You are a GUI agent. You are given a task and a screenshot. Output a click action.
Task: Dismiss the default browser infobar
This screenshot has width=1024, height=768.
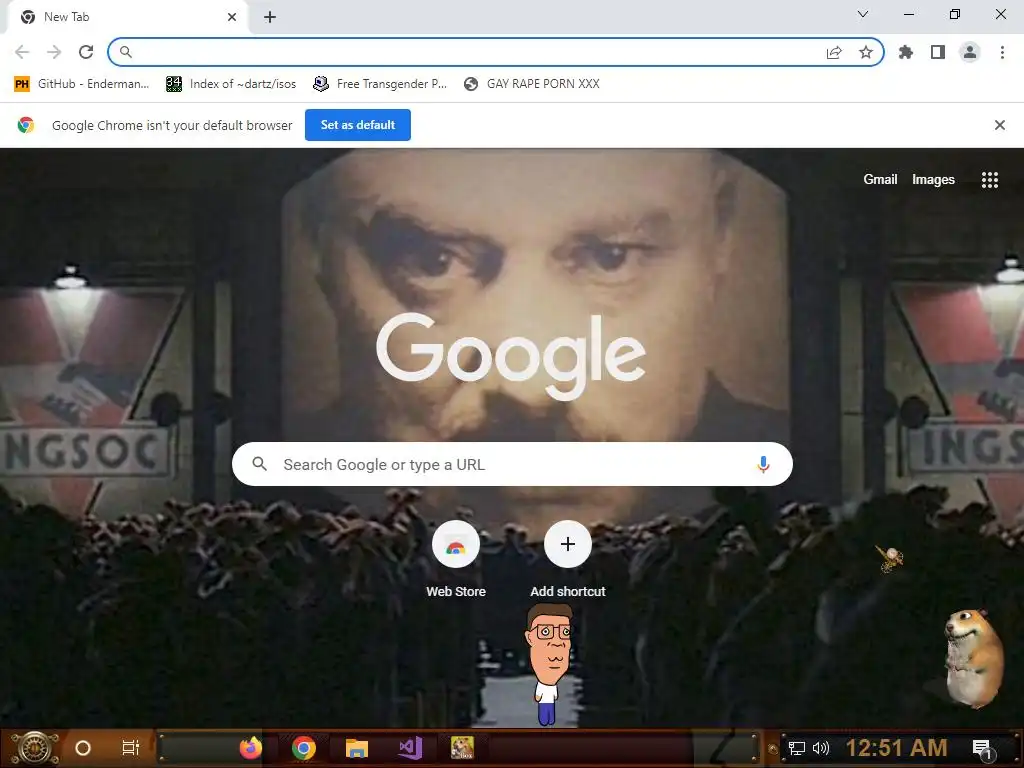[x=1000, y=125]
